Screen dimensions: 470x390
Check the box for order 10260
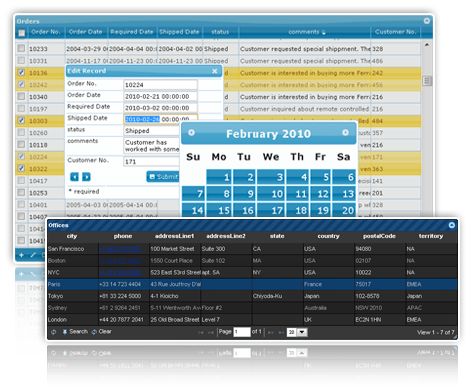tap(21, 132)
